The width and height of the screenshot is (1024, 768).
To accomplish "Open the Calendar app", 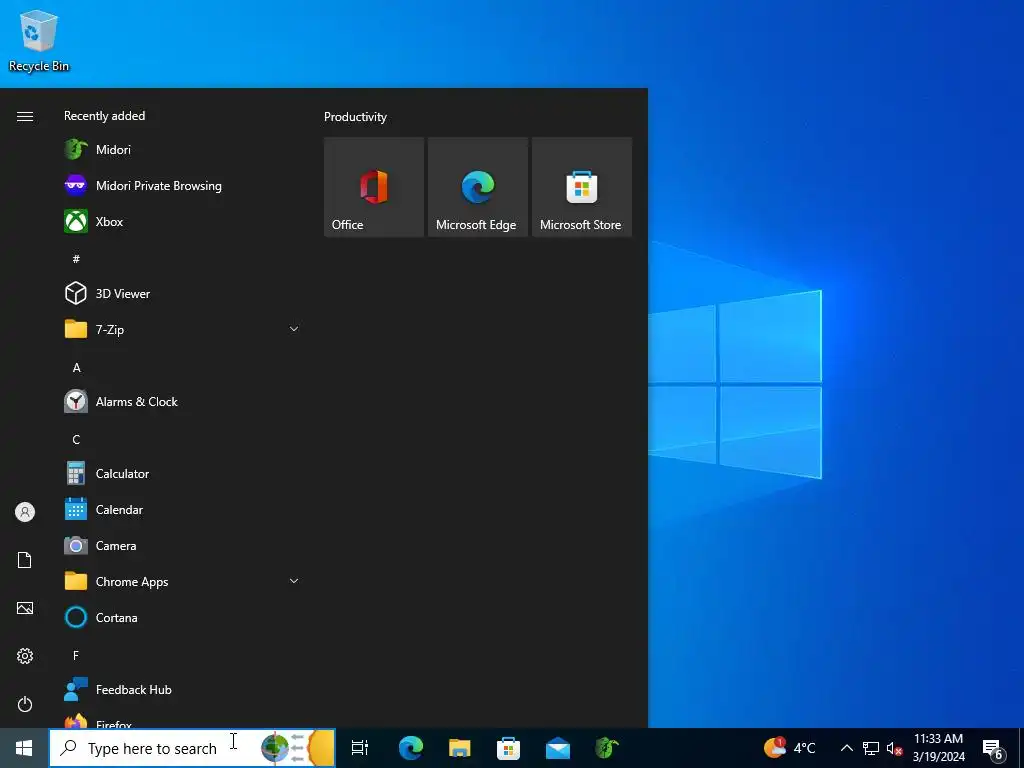I will click(182, 509).
